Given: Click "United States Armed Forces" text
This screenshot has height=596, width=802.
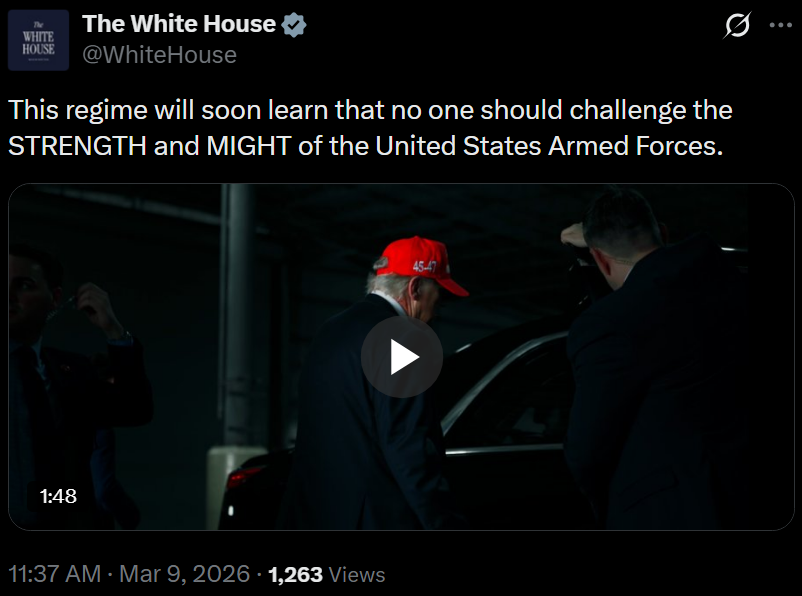Looking at the screenshot, I should [547, 145].
